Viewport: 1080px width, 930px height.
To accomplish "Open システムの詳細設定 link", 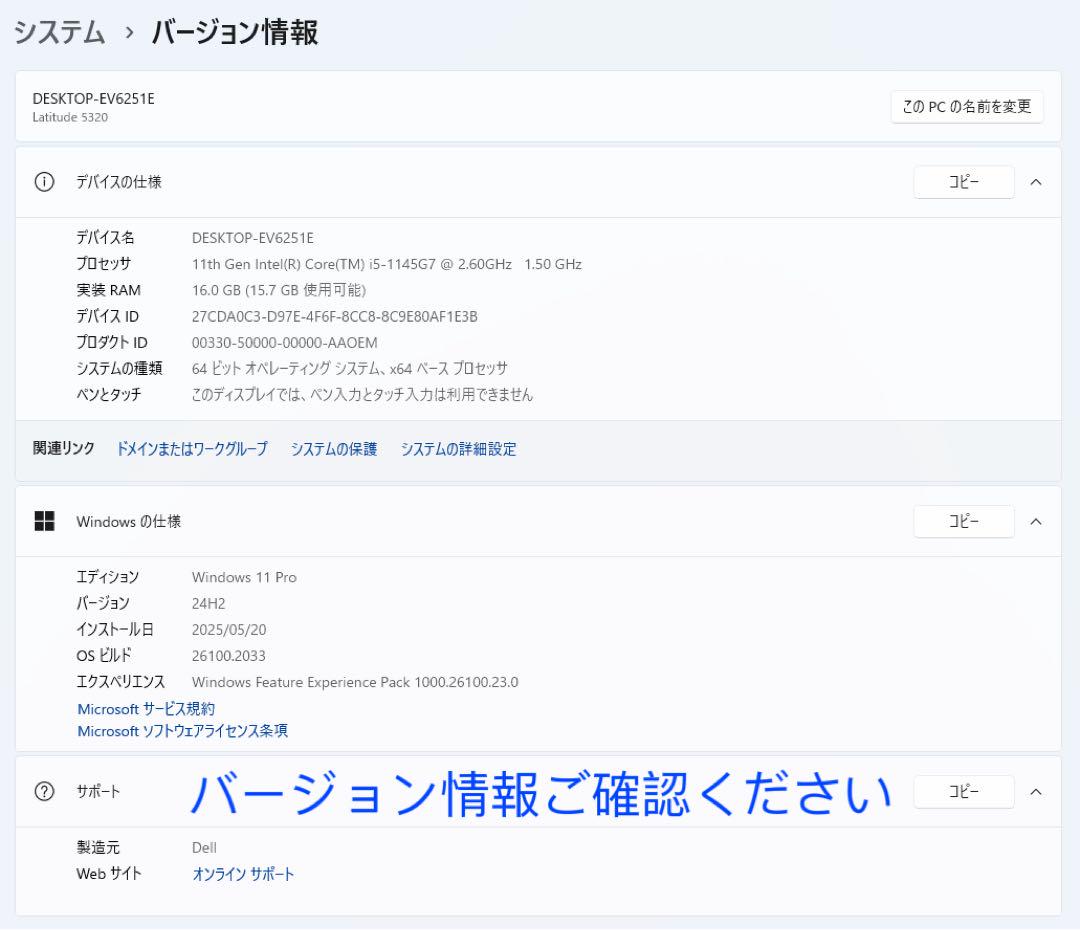I will point(458,449).
